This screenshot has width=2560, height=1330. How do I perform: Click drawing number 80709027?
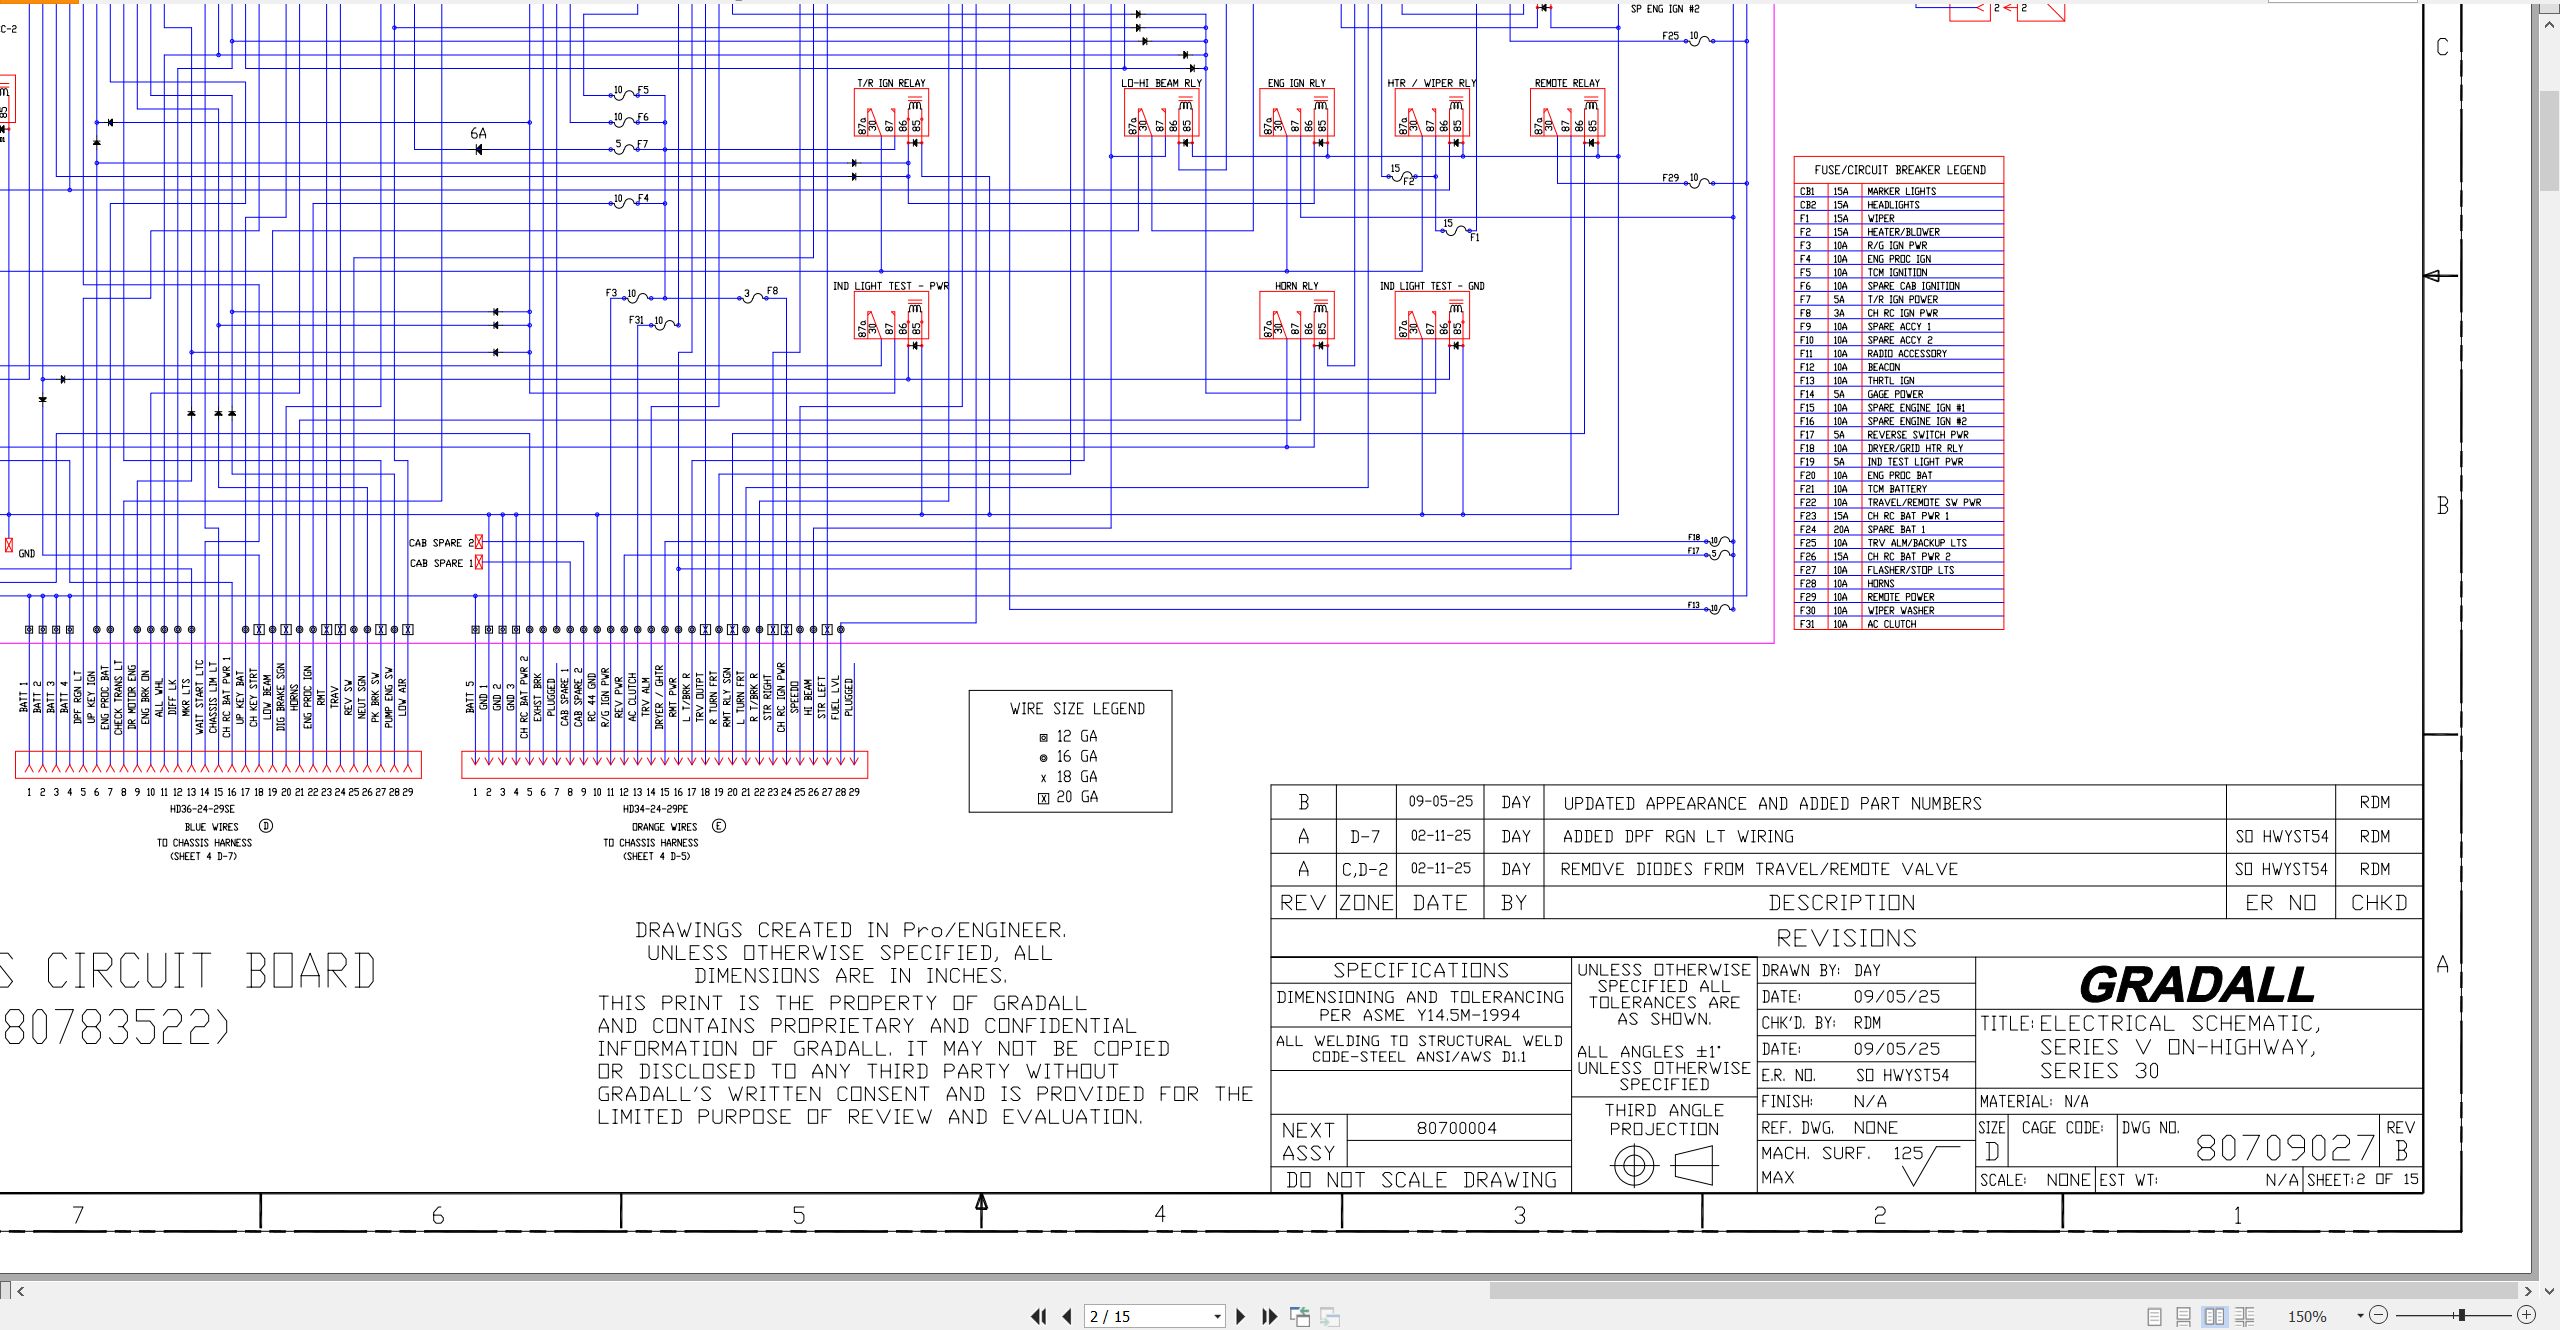pos(2284,1148)
